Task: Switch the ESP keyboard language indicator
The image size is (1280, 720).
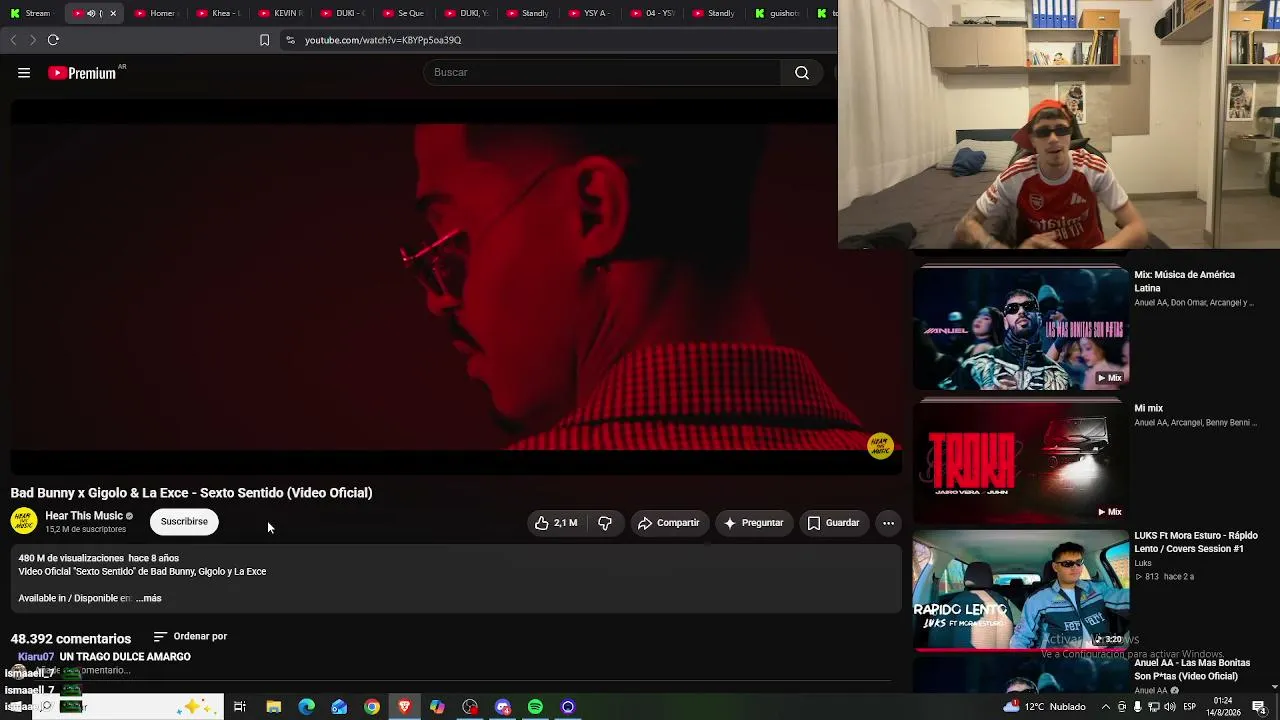Action: click(x=1191, y=707)
